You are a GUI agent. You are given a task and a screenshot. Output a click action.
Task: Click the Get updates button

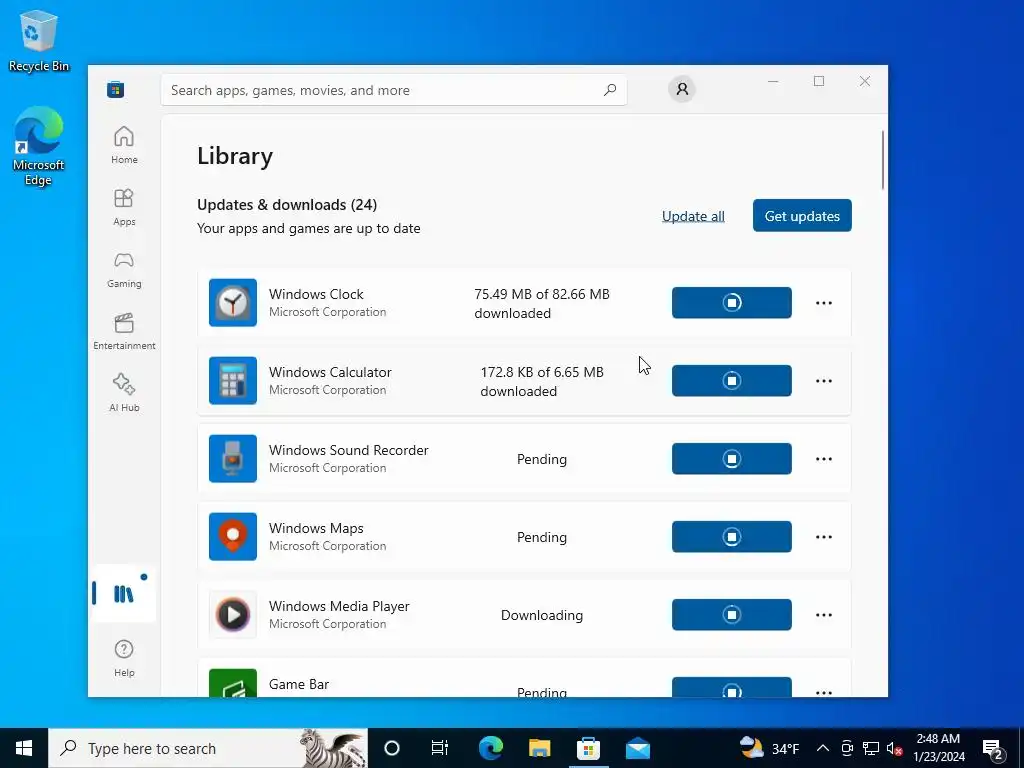pos(802,216)
